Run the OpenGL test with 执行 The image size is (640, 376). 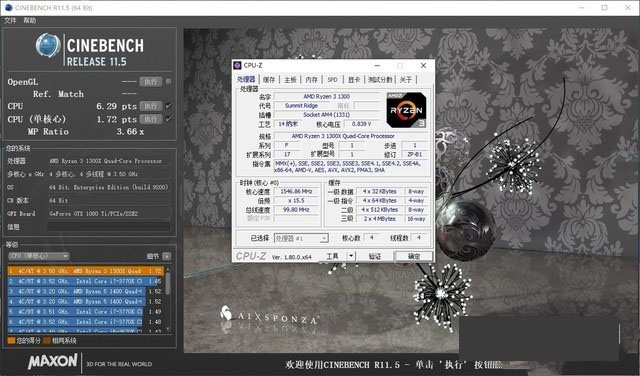click(x=151, y=82)
